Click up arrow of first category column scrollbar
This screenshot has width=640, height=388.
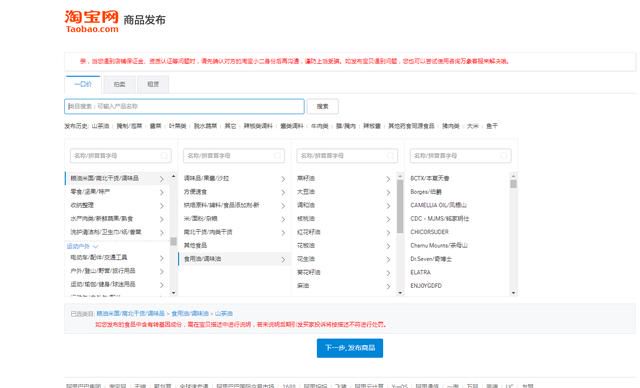[x=173, y=176]
